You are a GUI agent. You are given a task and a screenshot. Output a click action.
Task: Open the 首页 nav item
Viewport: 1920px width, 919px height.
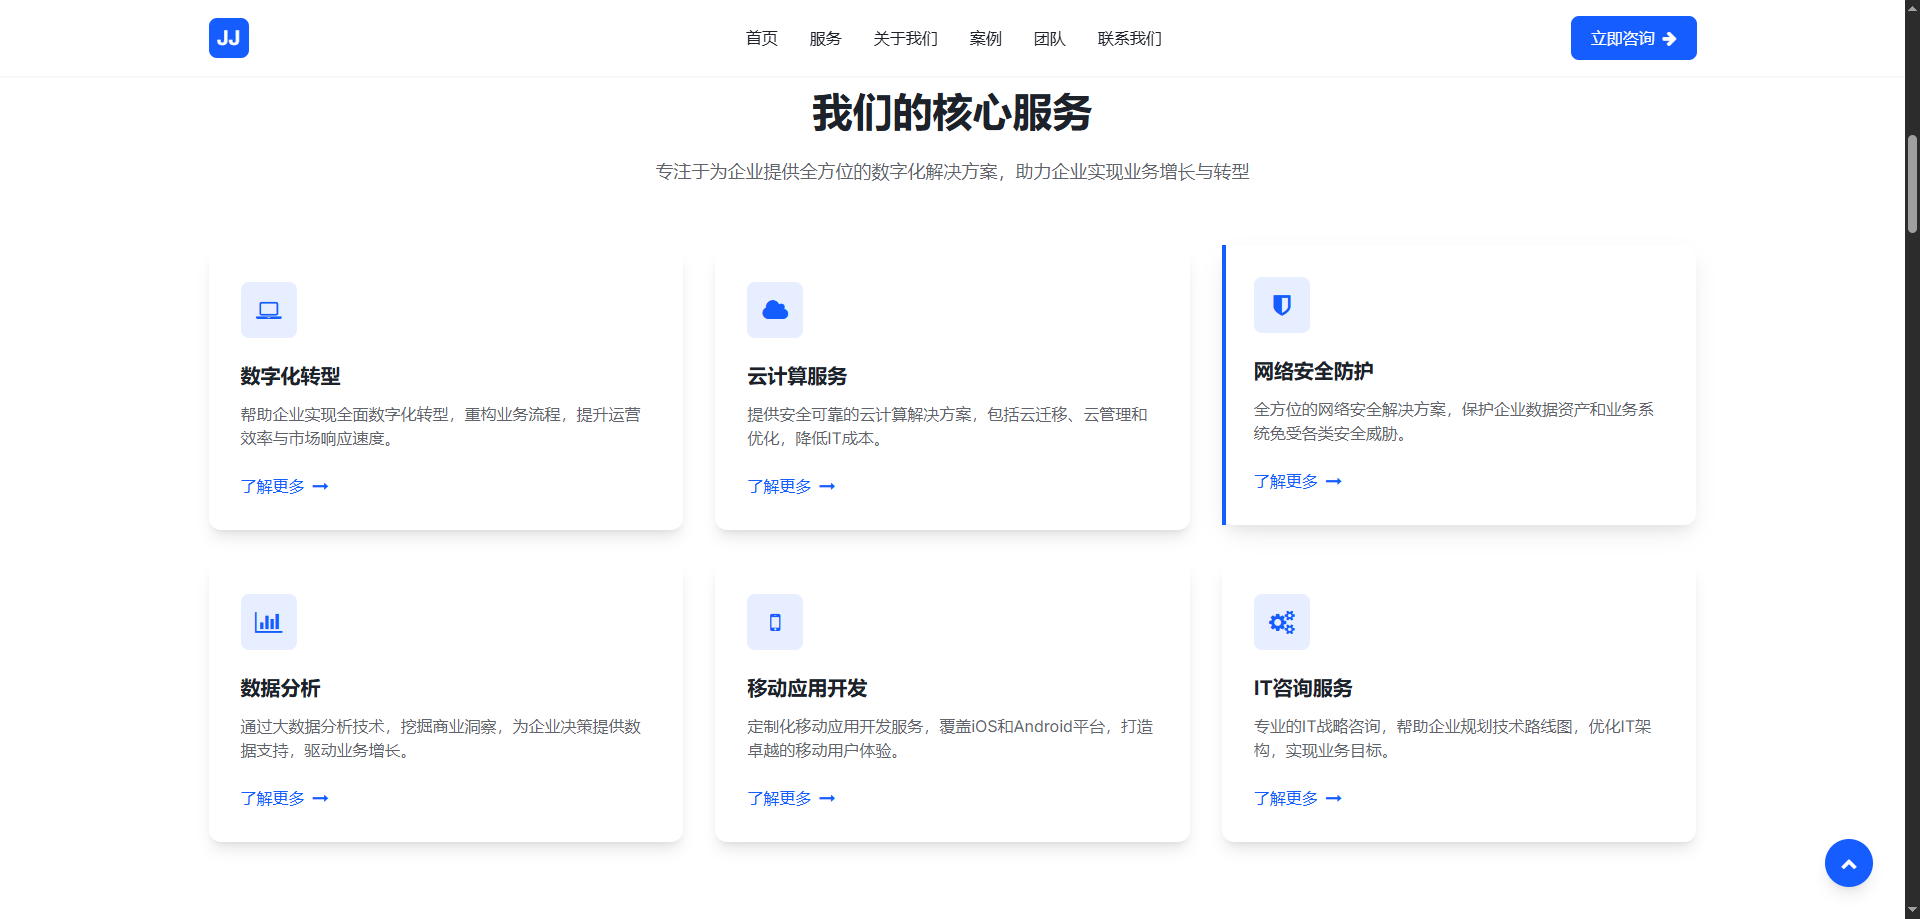(x=762, y=38)
